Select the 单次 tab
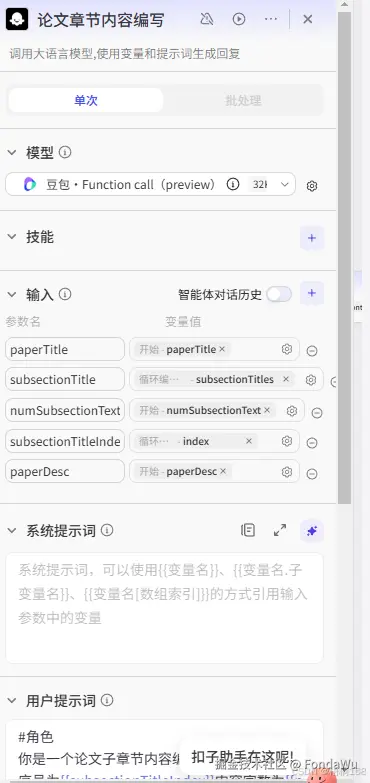Viewport: 370px width, 783px height. [86, 100]
